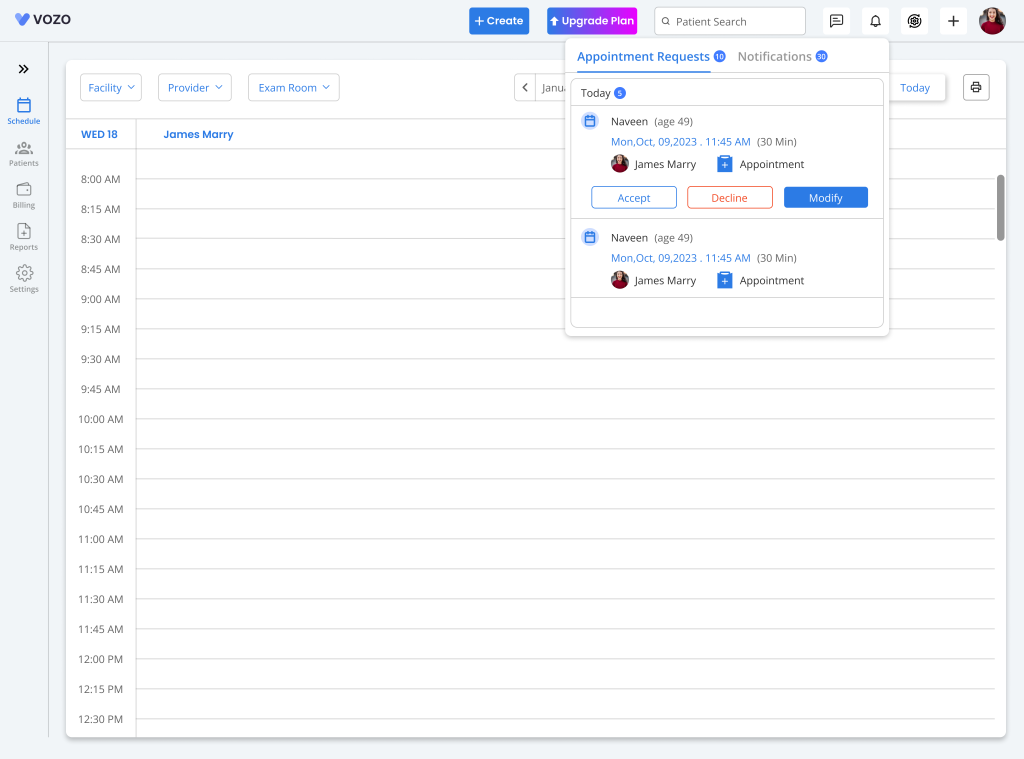Switch to Appointment Requests tab
Image resolution: width=1024 pixels, height=759 pixels.
[643, 57]
